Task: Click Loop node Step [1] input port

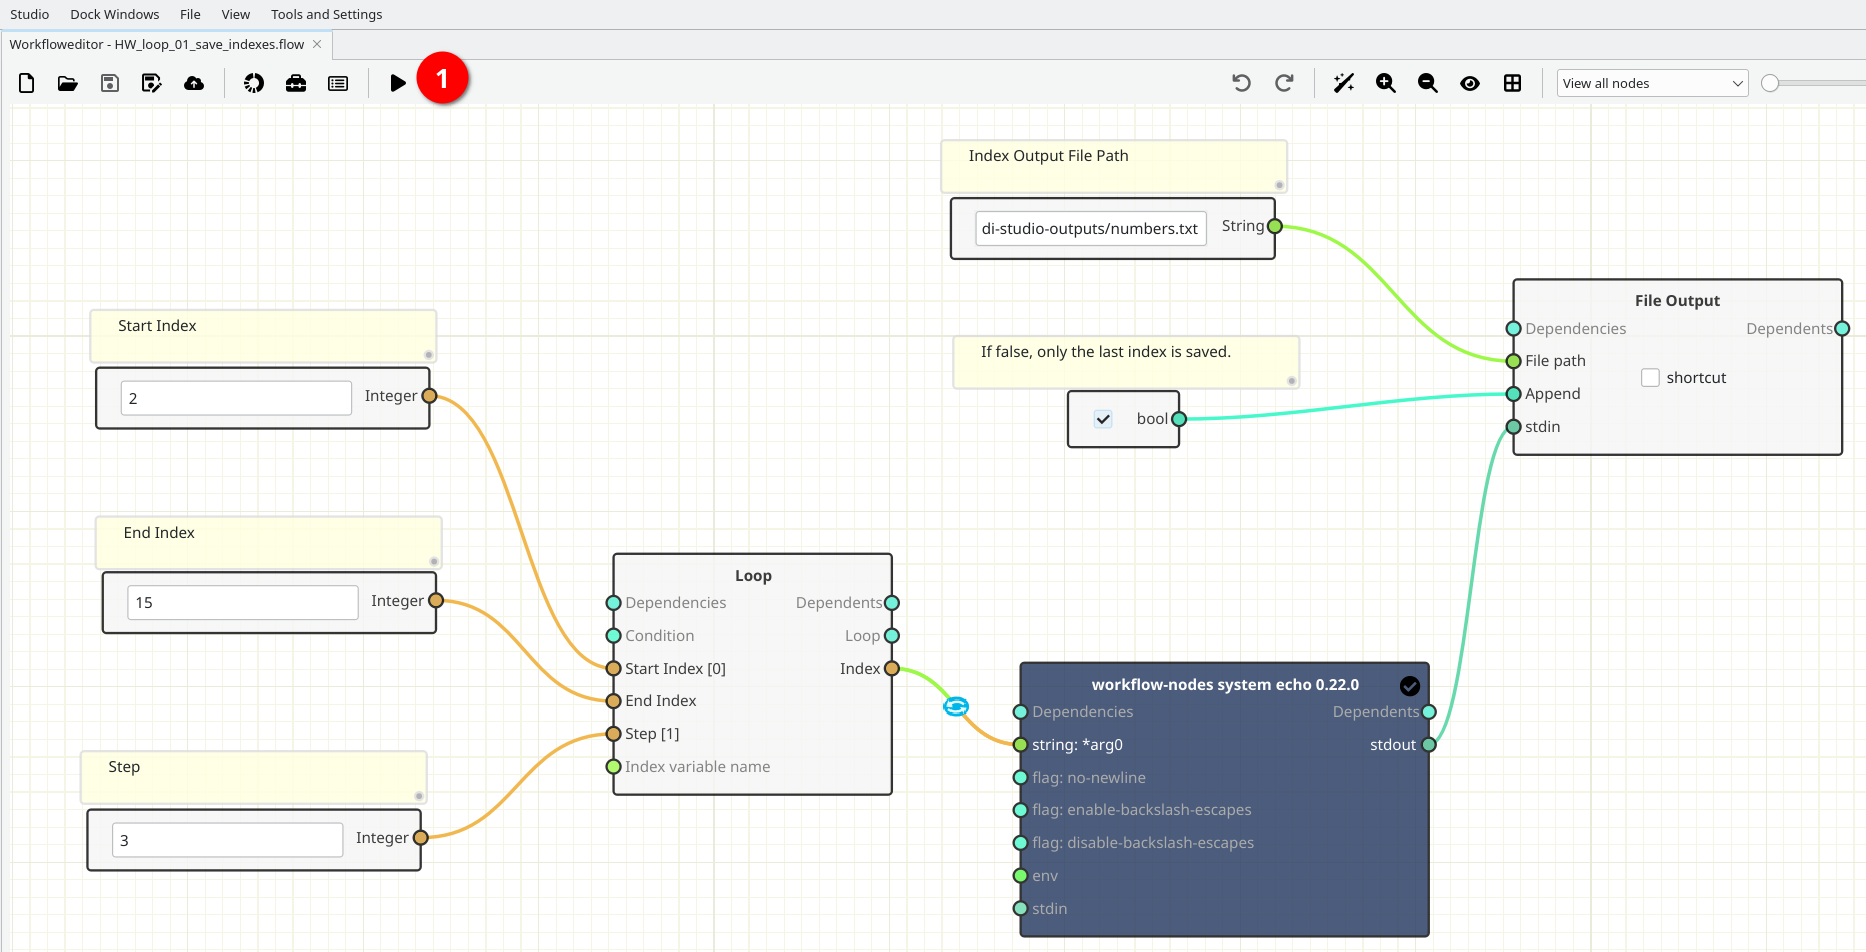Action: point(614,734)
